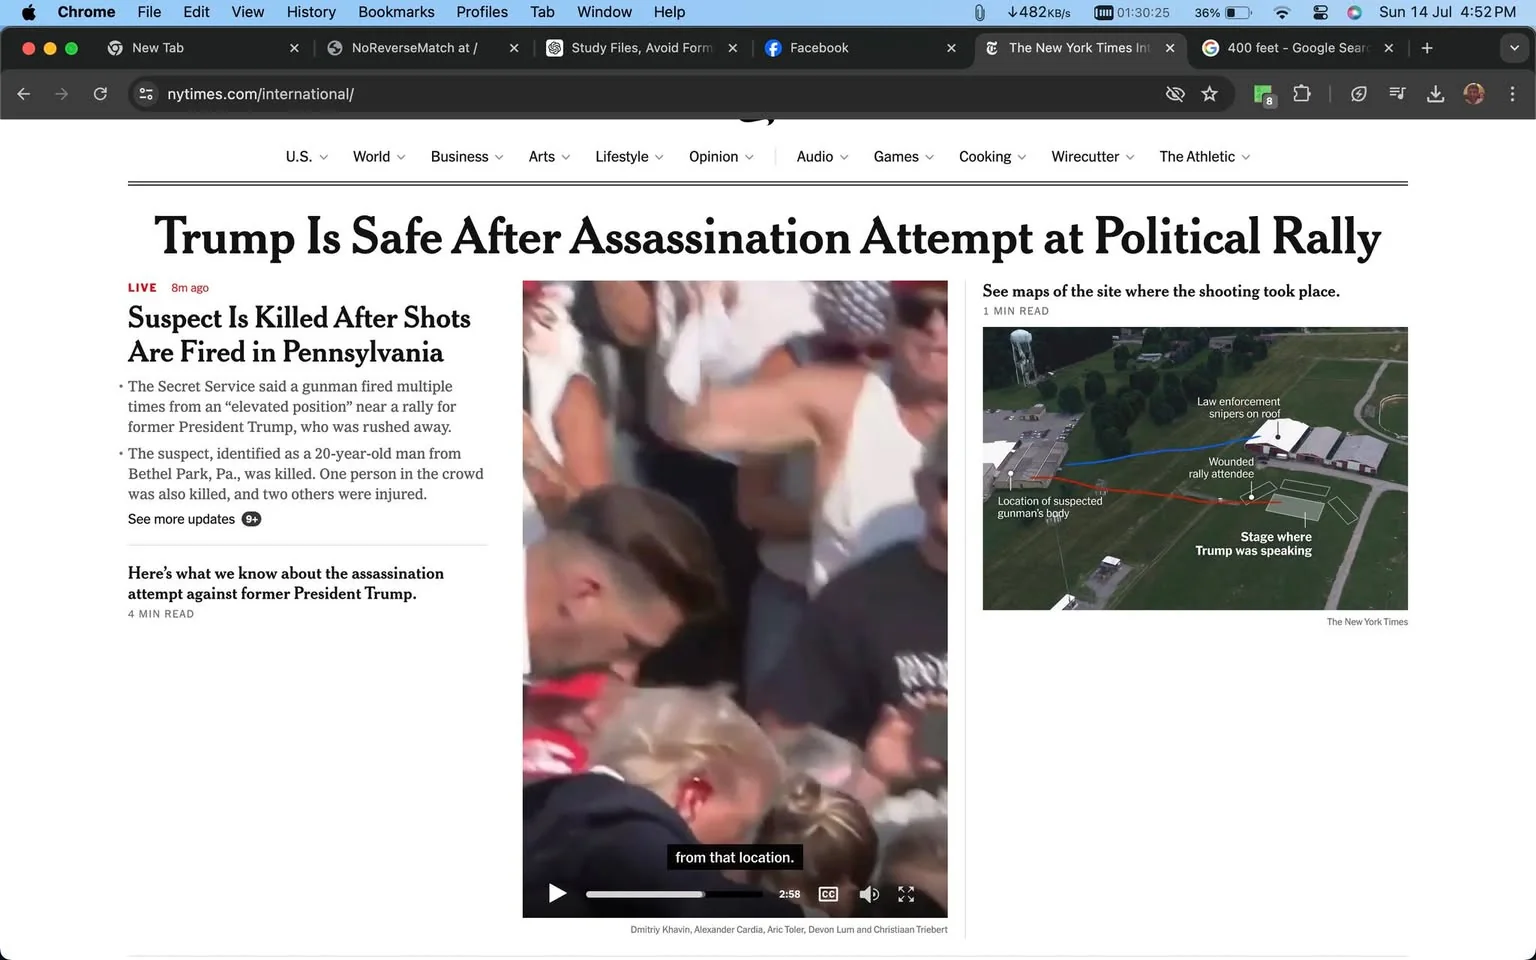Switch to the Study Files tab
The image size is (1536, 960).
point(640,48)
